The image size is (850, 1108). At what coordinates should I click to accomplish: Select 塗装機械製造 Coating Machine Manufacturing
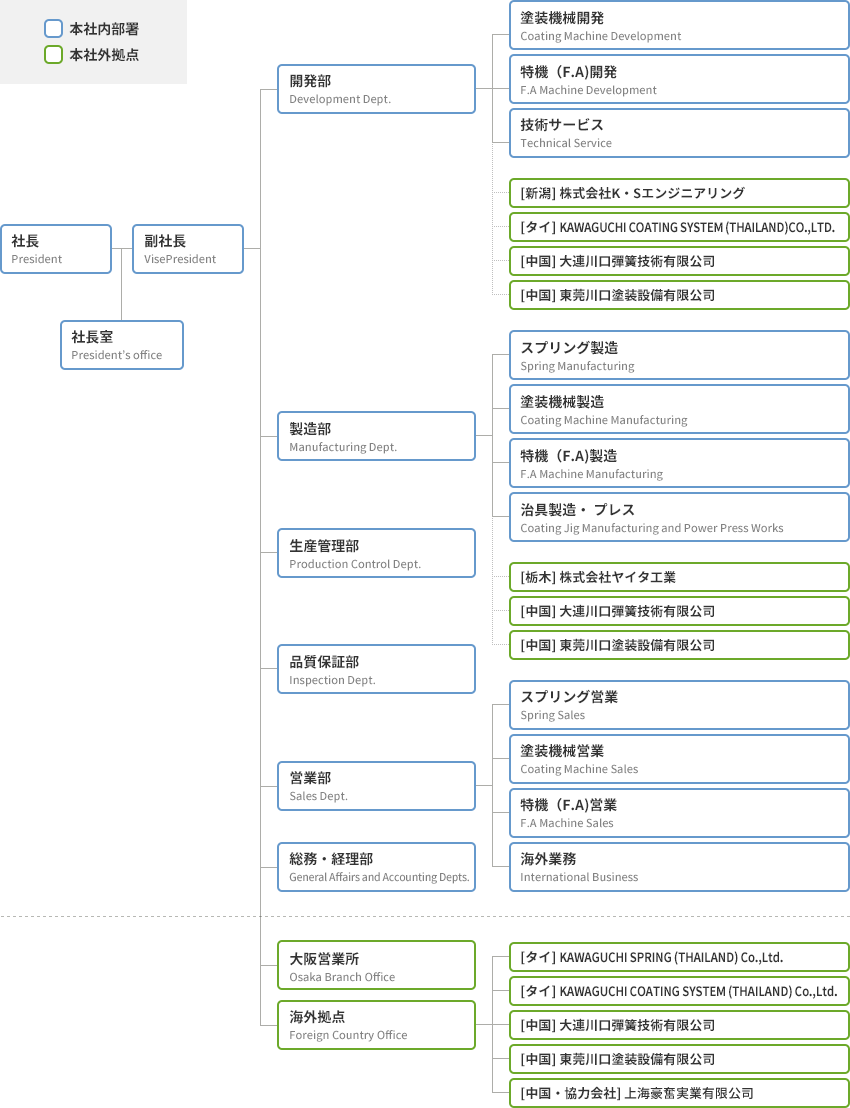679,409
